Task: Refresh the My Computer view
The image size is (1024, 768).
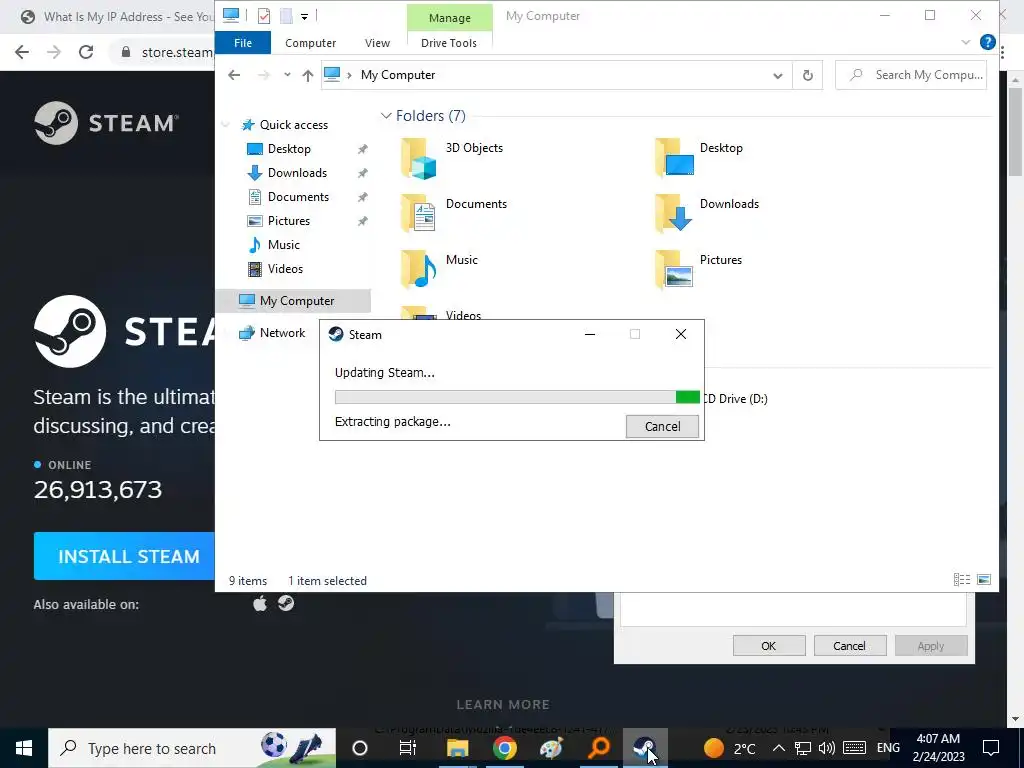Action: click(807, 75)
